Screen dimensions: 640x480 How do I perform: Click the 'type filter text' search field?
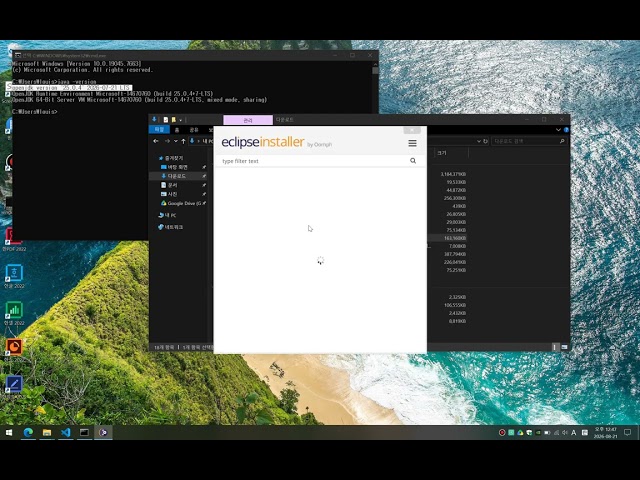pos(314,161)
